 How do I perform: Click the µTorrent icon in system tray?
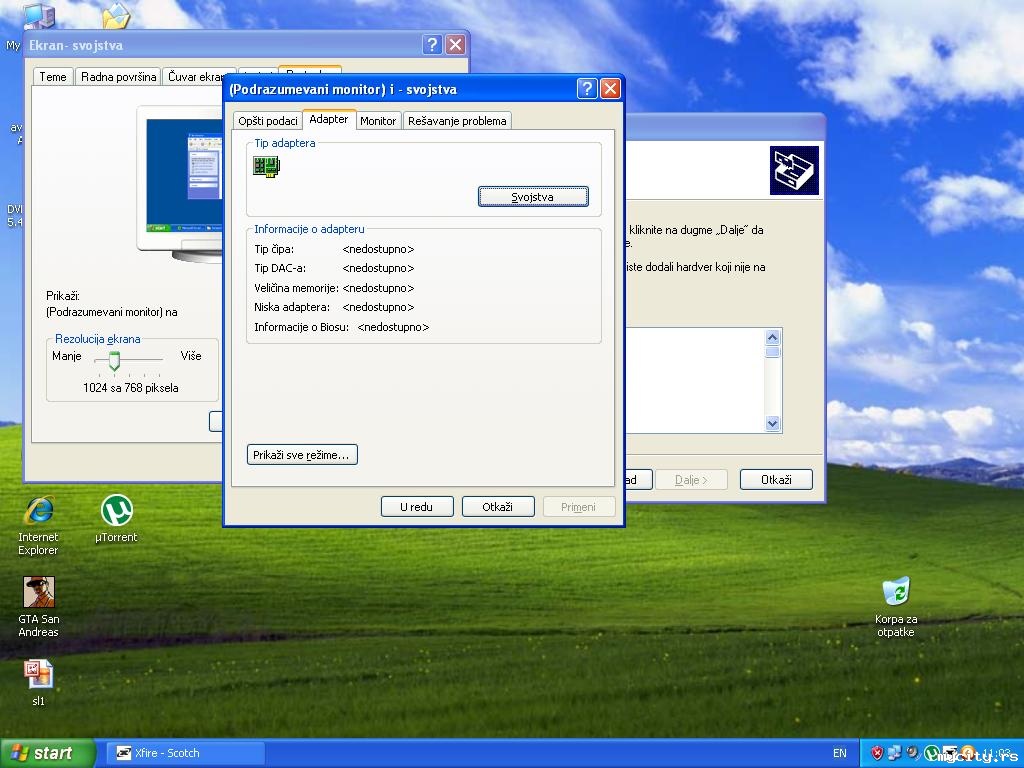pos(931,753)
